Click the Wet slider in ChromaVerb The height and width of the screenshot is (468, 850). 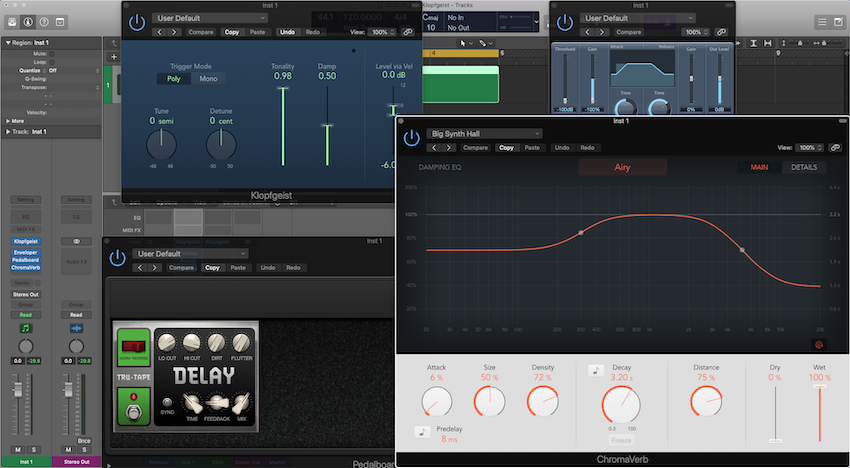click(x=820, y=414)
